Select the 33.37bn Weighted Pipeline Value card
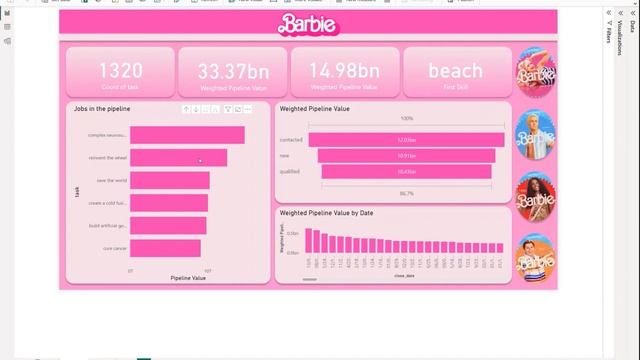640x360 pixels. tap(233, 72)
